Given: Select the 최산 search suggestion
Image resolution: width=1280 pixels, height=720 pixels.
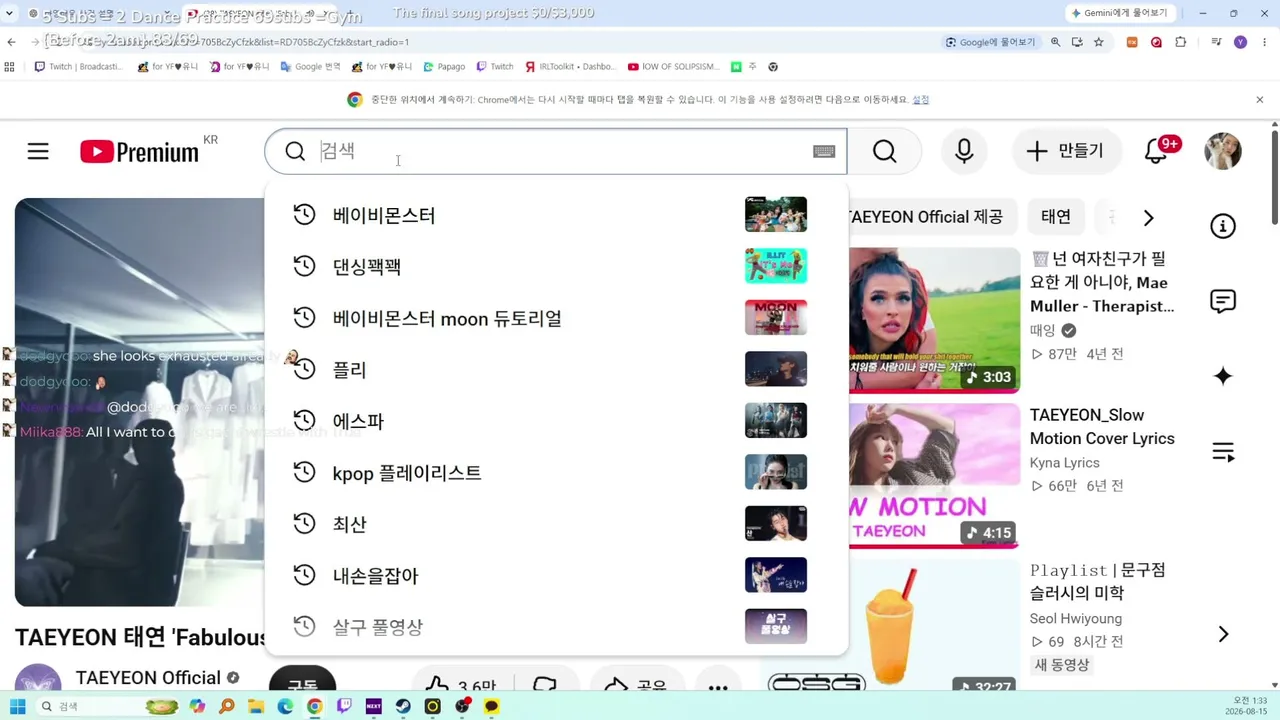Looking at the screenshot, I should [x=556, y=525].
